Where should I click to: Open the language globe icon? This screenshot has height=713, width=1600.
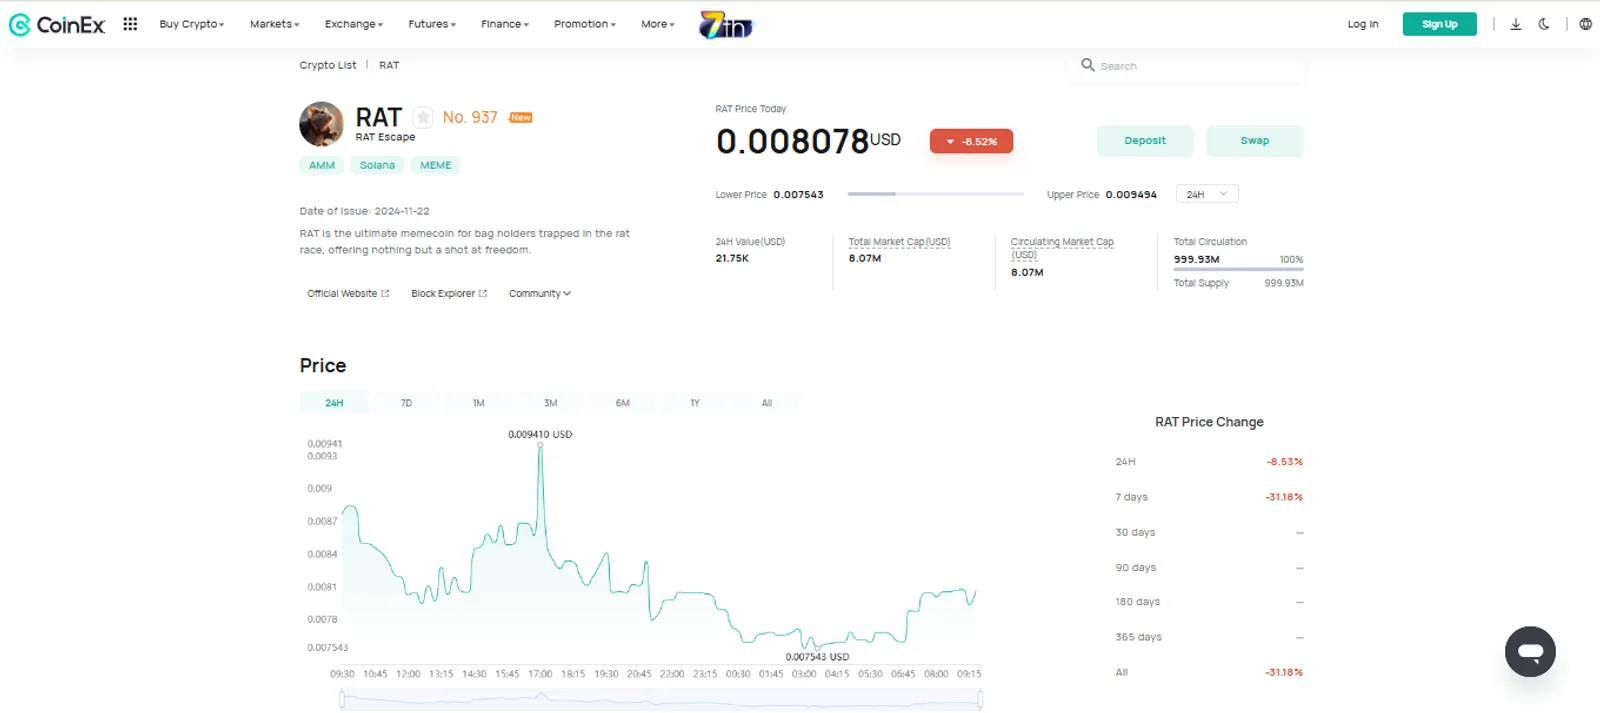click(1585, 24)
